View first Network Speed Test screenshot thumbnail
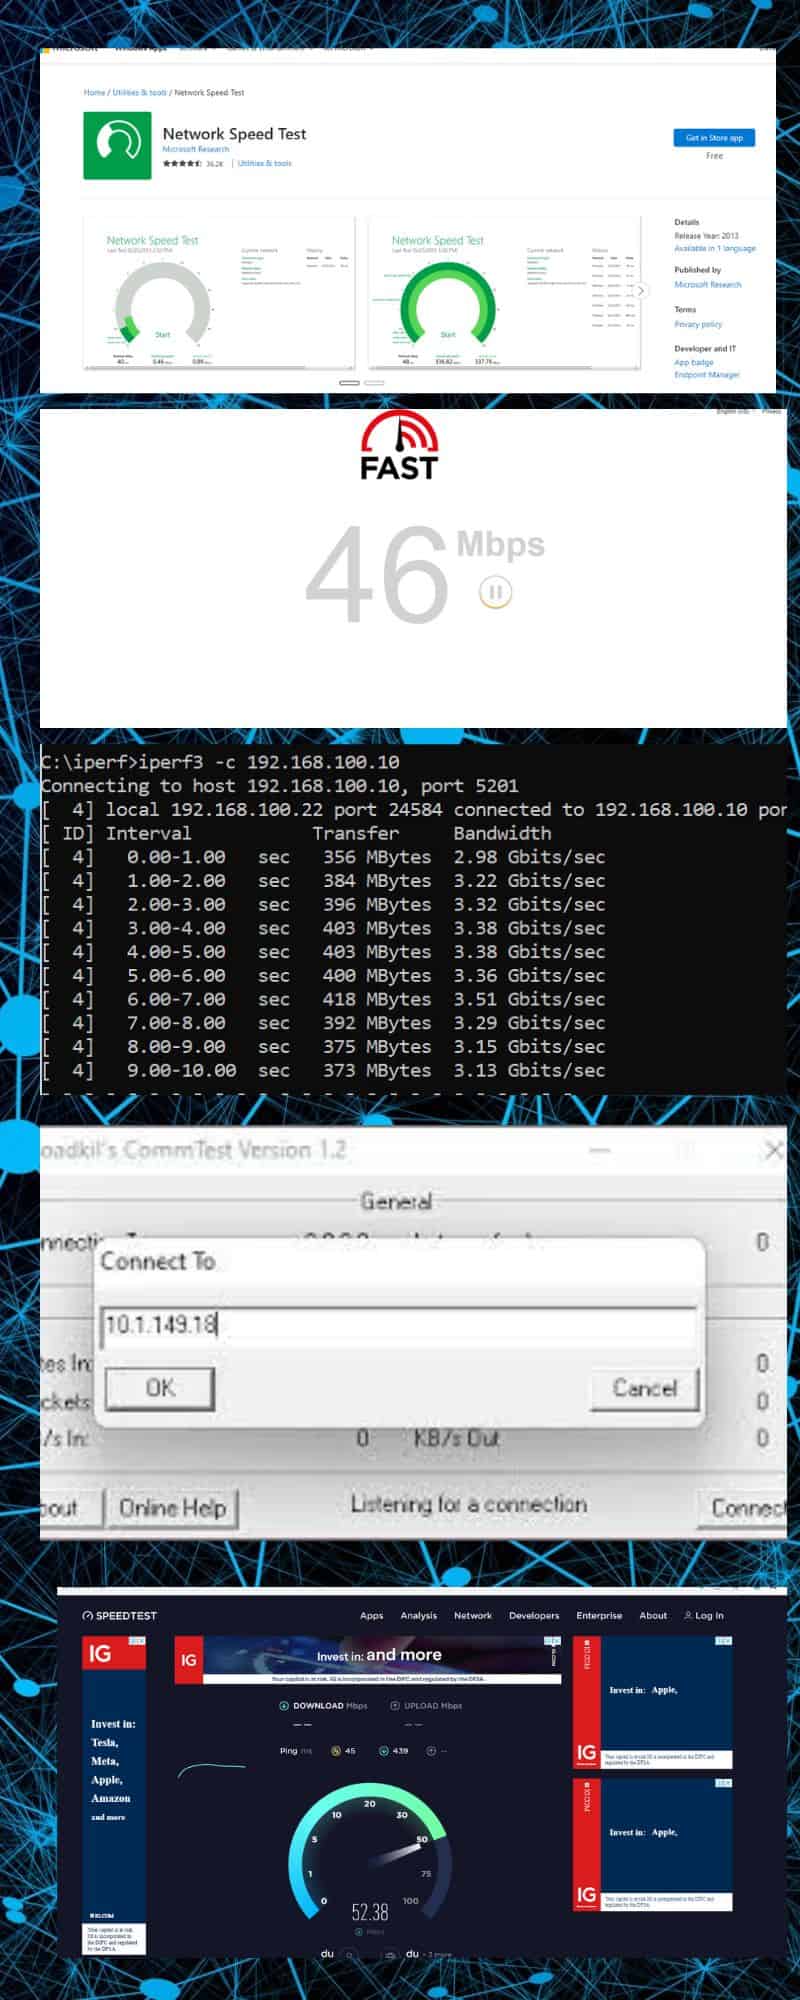This screenshot has height=2000, width=800. coord(219,293)
